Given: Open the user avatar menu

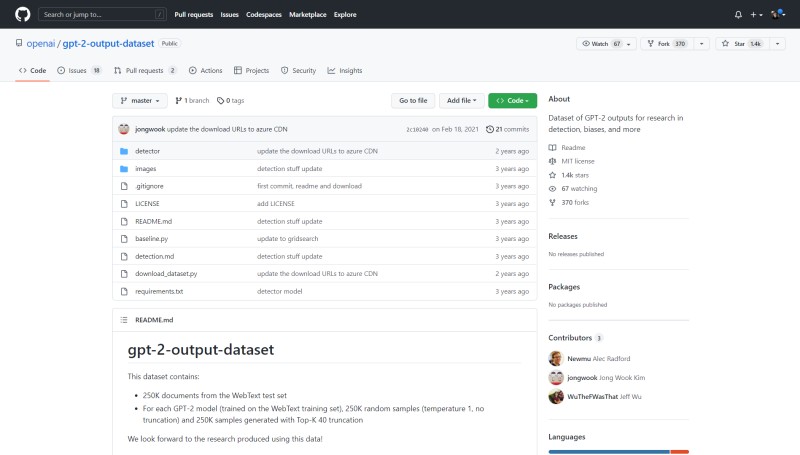Looking at the screenshot, I should [778, 14].
